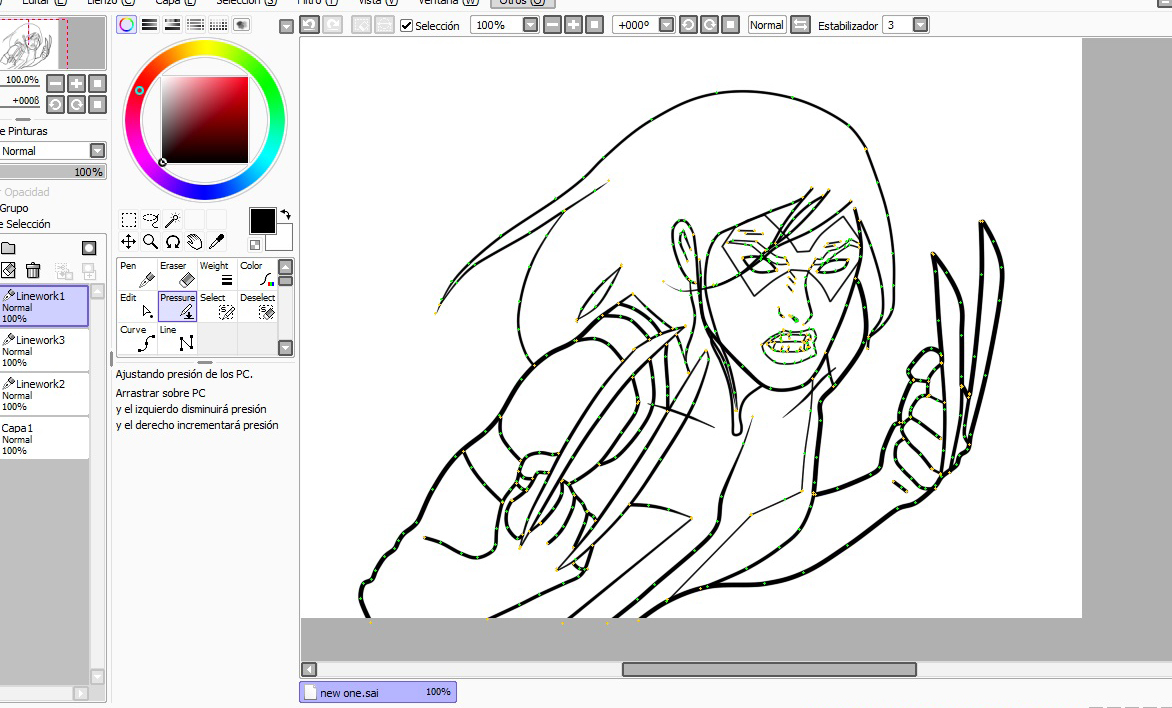Select the Linework2 layer

44,394
